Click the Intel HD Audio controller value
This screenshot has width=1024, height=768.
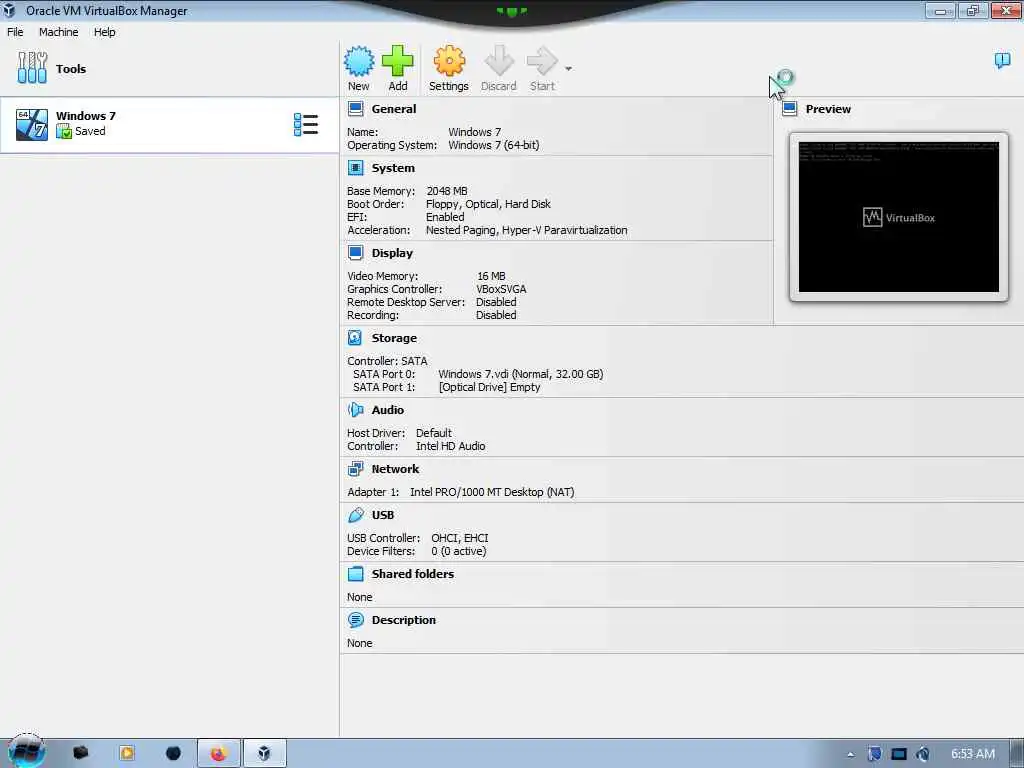coord(451,447)
